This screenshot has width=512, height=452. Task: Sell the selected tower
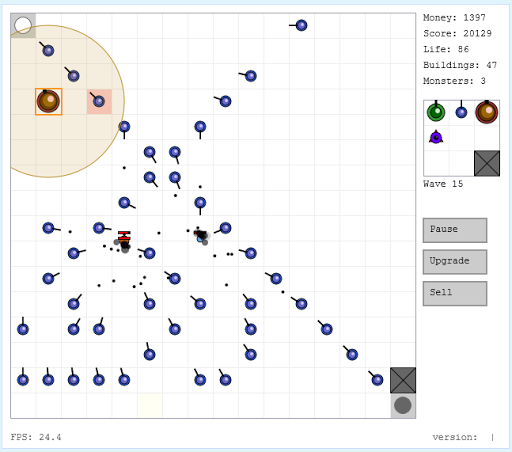click(x=455, y=293)
